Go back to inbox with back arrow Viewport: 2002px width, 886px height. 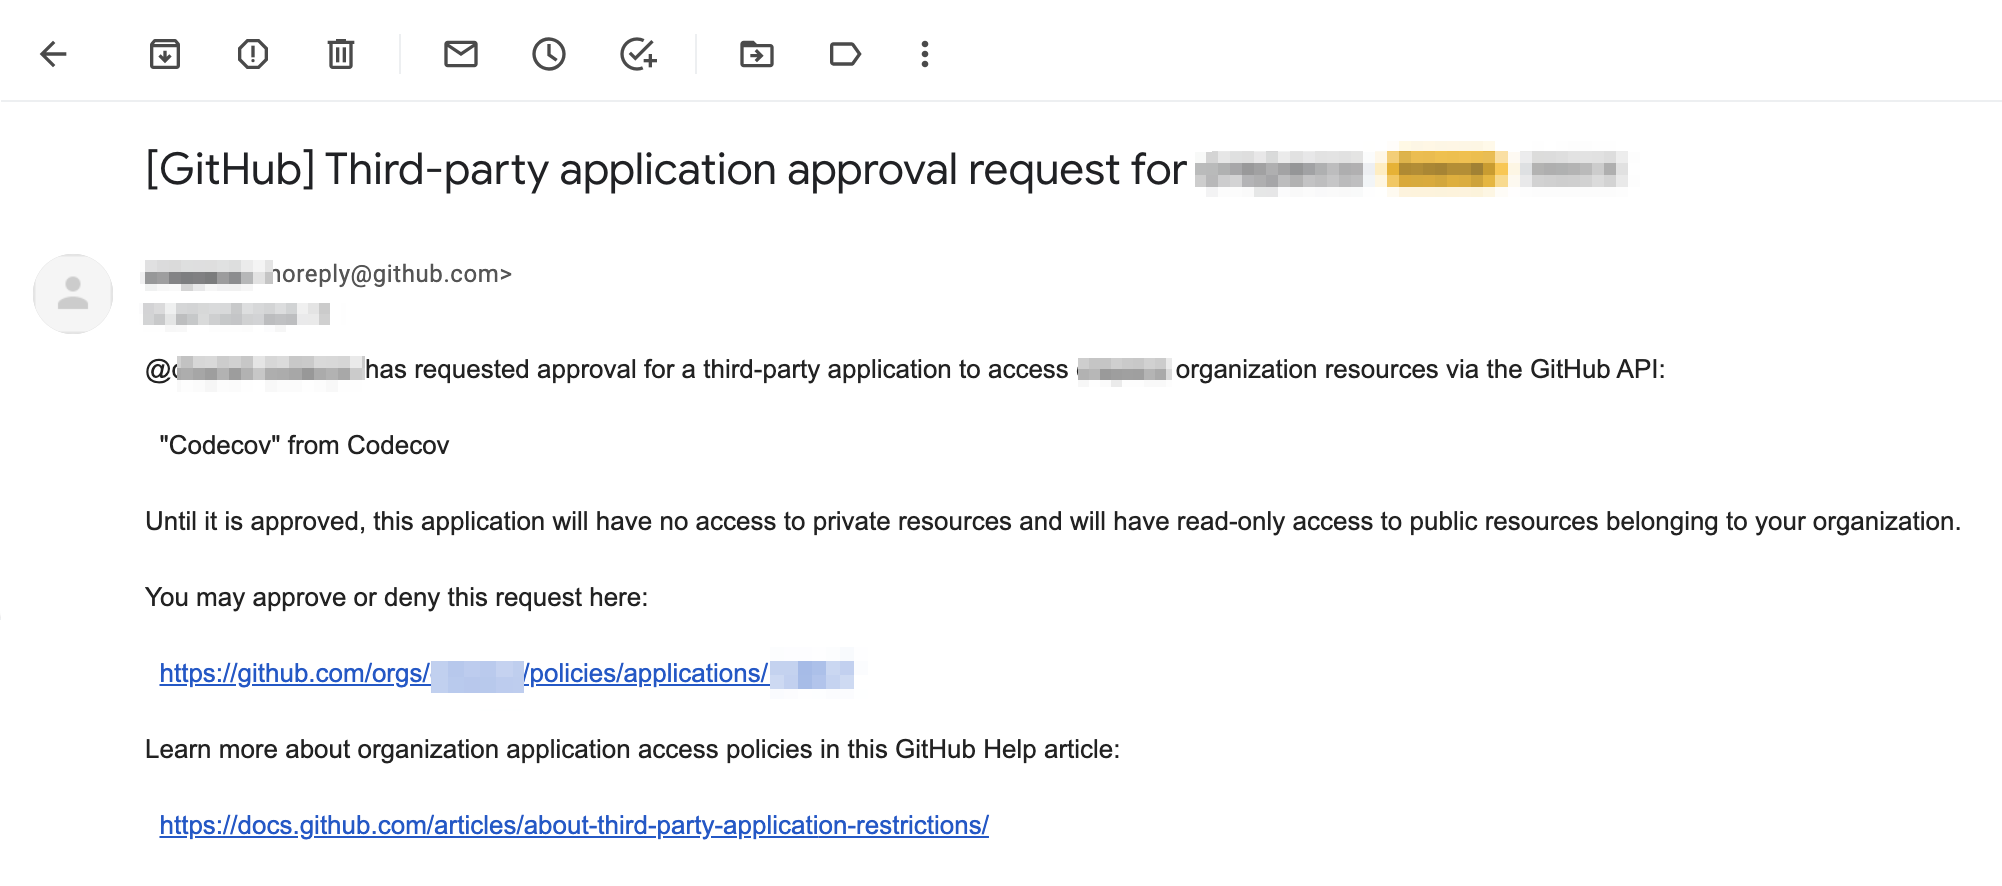coord(53,54)
